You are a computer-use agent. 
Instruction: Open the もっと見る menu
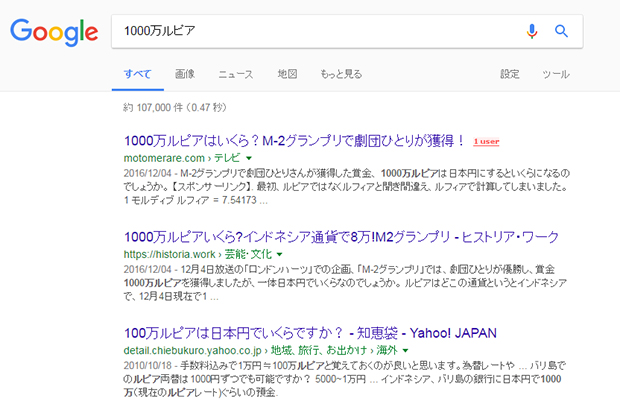(x=341, y=74)
